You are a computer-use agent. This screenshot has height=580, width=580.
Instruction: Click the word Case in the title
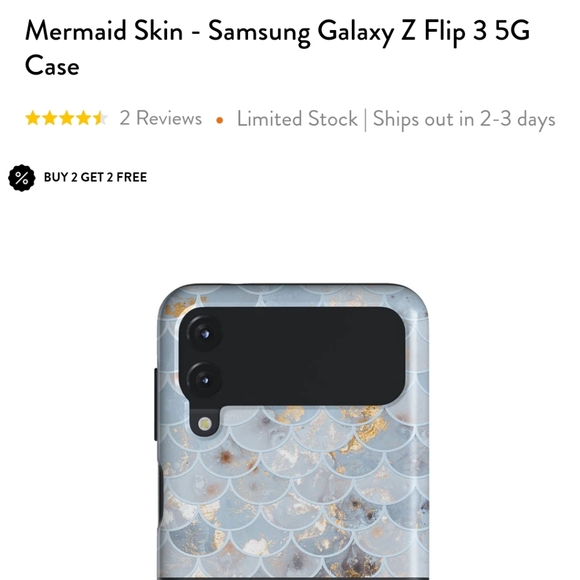point(52,65)
